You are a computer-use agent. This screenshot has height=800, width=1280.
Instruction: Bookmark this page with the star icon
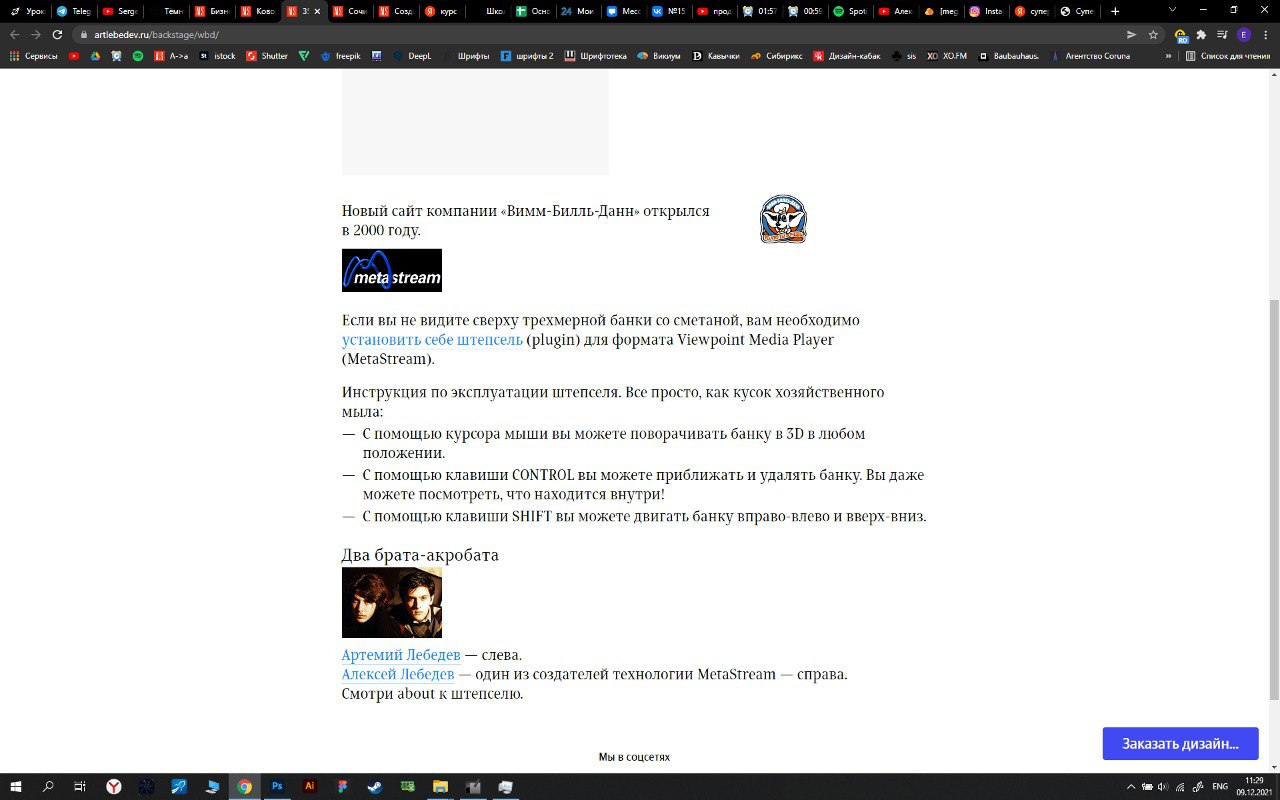(x=1153, y=34)
